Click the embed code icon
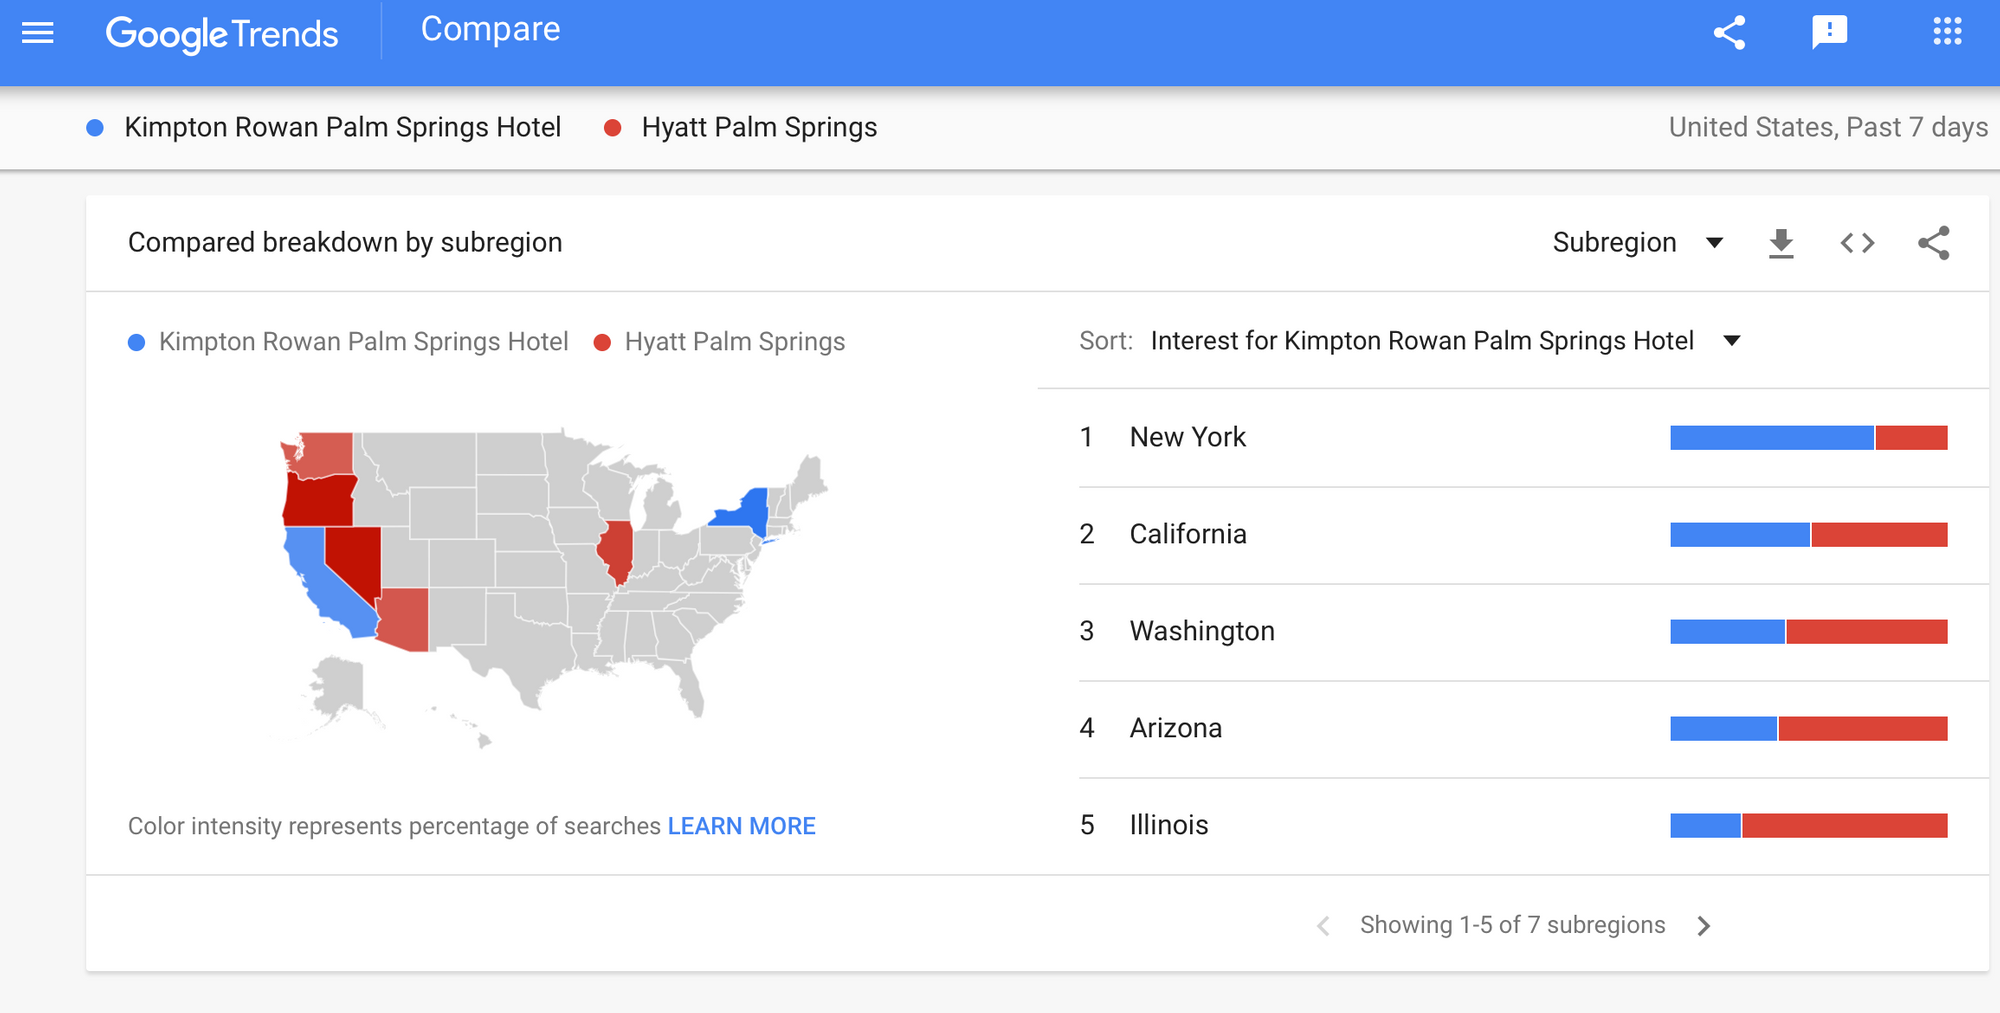Viewport: 2000px width, 1013px height. (x=1857, y=243)
